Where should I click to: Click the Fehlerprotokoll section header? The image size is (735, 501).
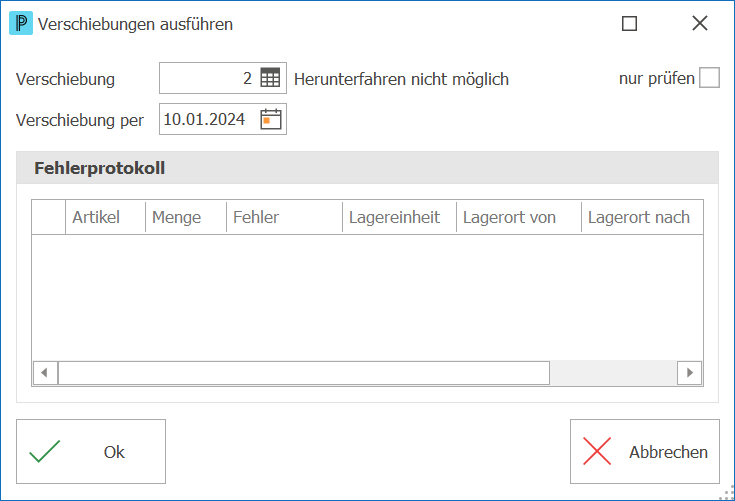pos(368,168)
